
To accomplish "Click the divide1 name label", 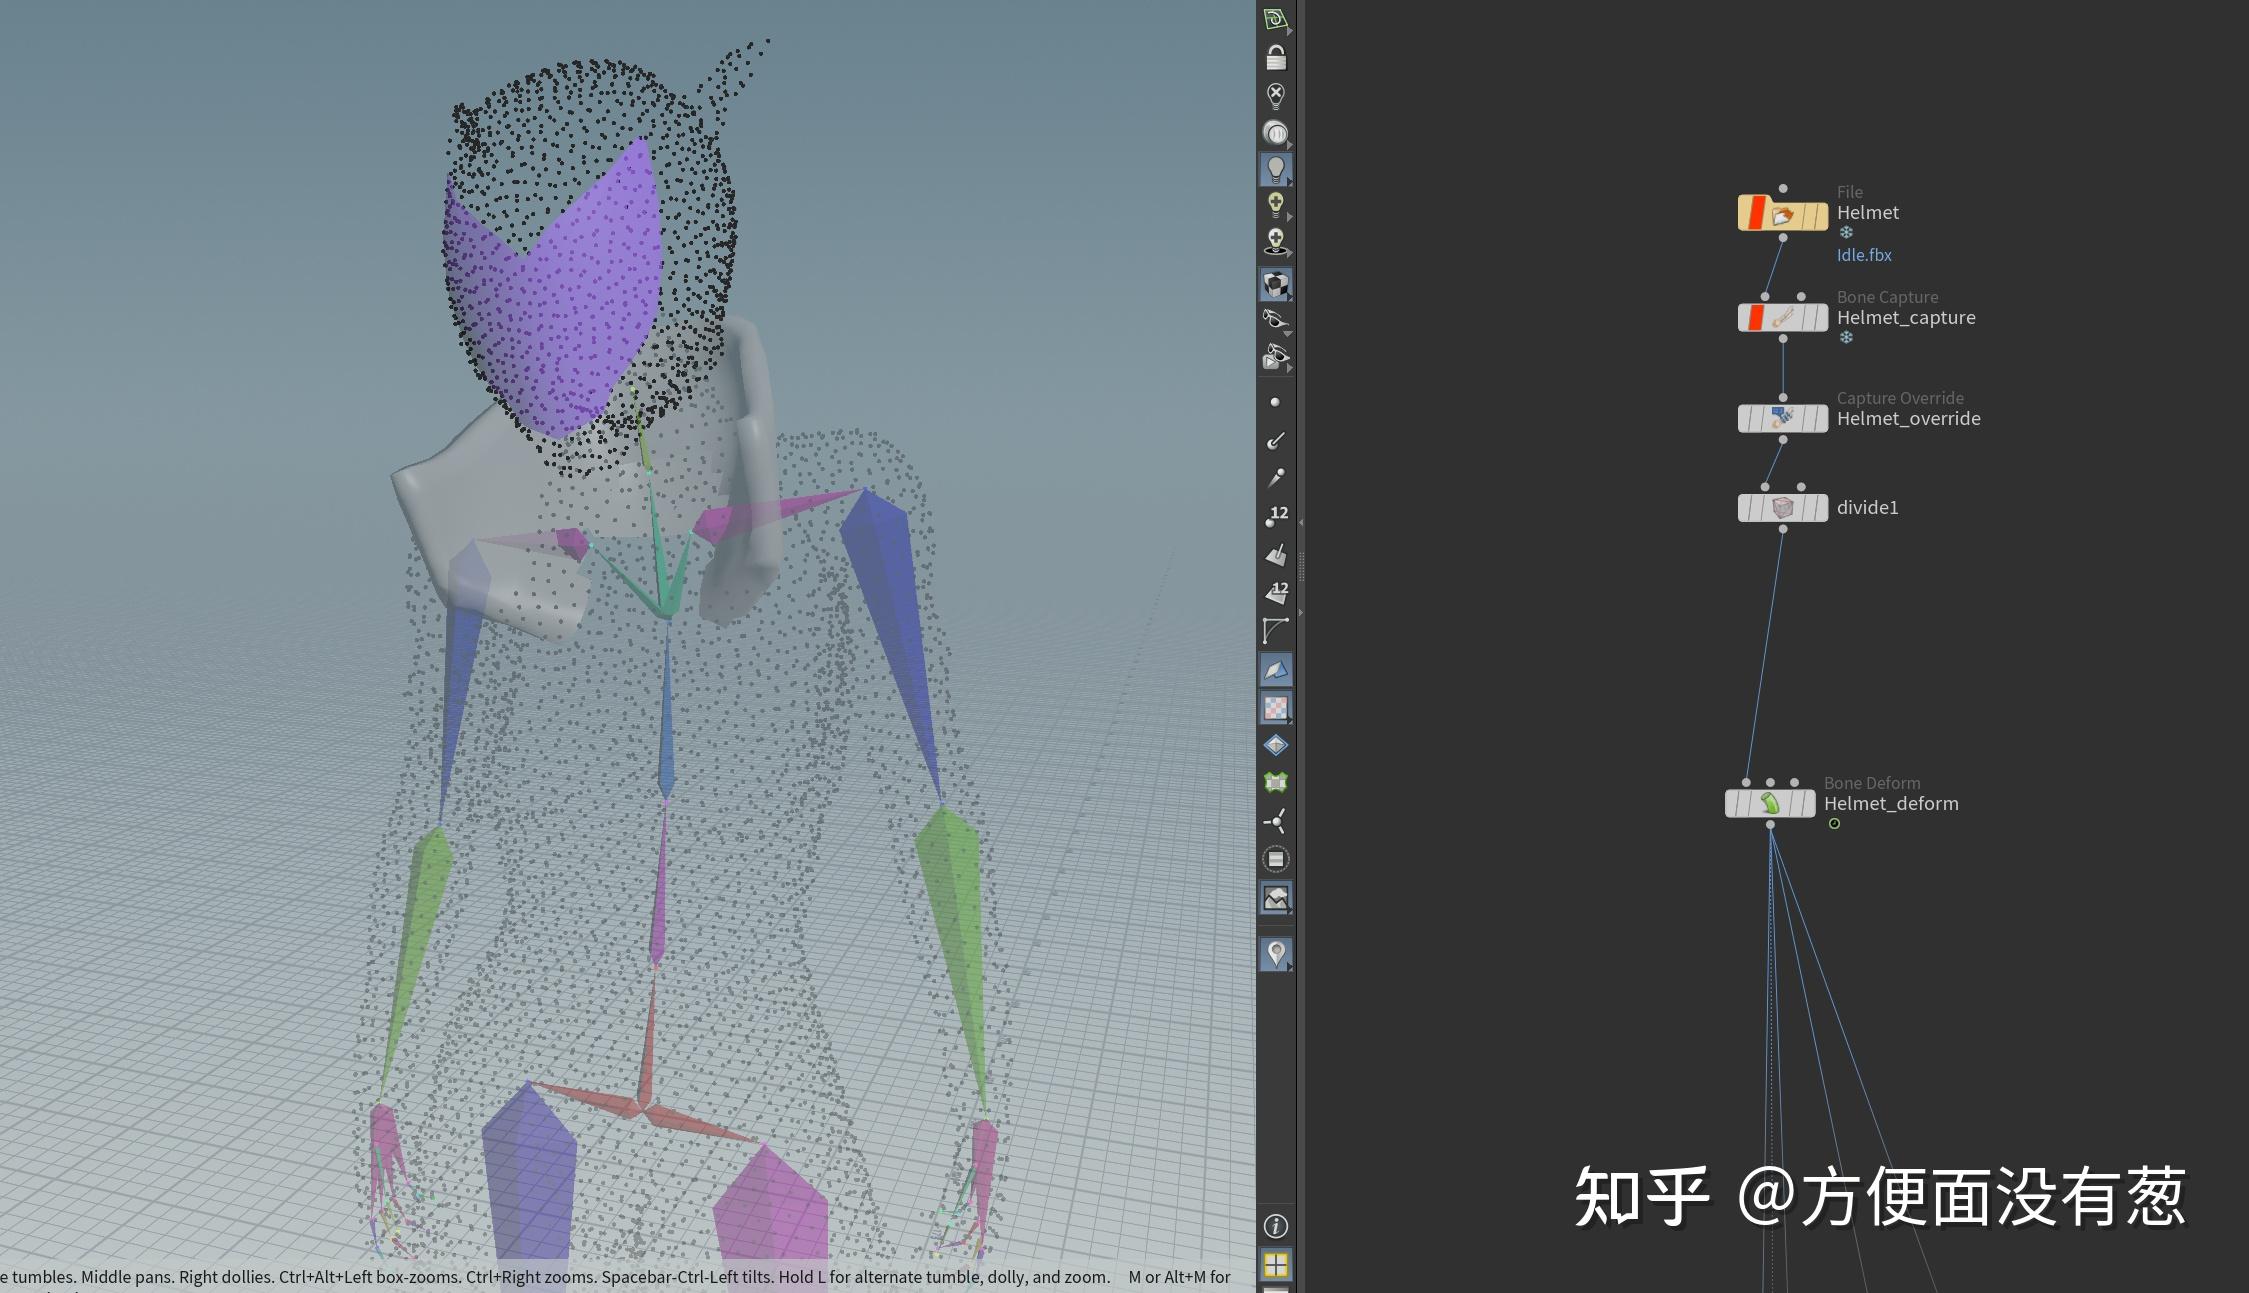I will pyautogui.click(x=1867, y=507).
